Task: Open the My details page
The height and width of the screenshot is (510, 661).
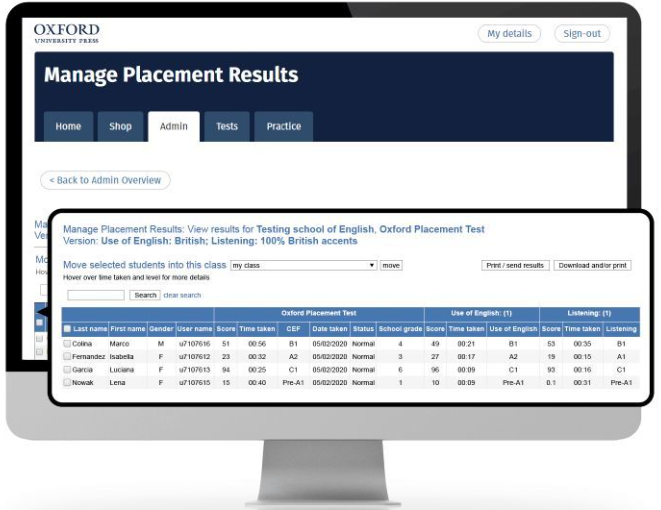Action: (x=509, y=34)
